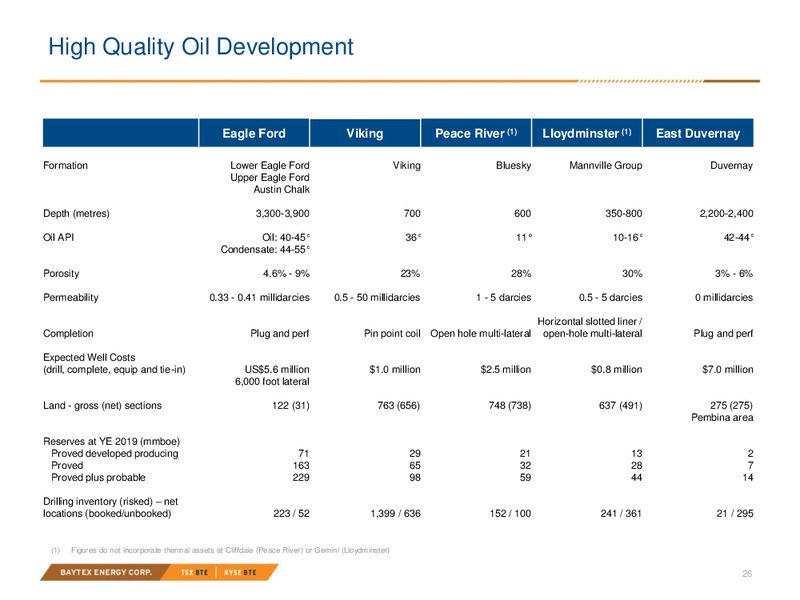Click 'Reserves at YE 2019 (mmboe)' label
Image resolution: width=800 pixels, height=600 pixels.
(111, 441)
